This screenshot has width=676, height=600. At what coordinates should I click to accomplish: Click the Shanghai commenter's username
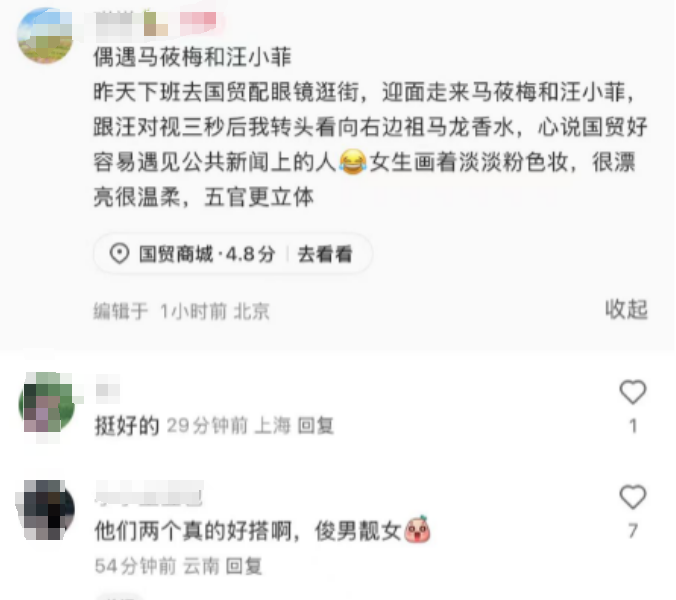pyautogui.click(x=107, y=389)
